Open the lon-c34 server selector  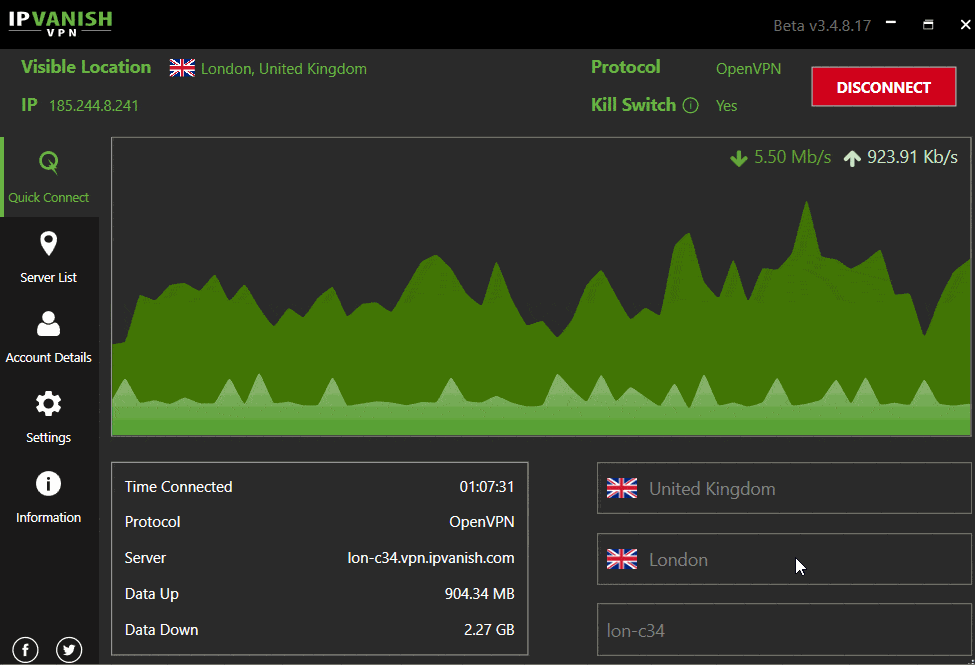(784, 630)
